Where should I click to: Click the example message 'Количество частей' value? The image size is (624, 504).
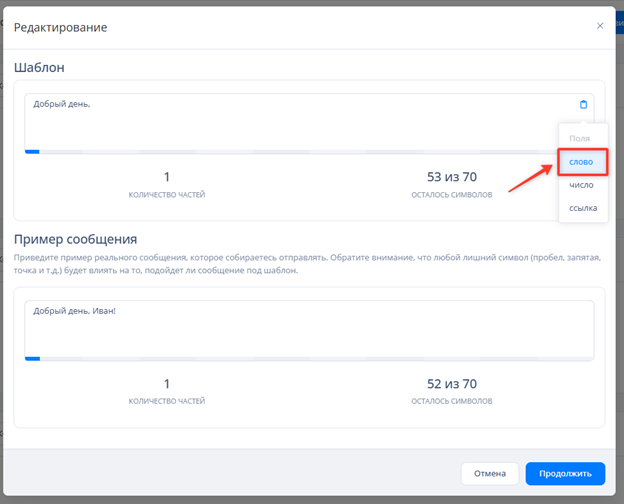pos(167,383)
